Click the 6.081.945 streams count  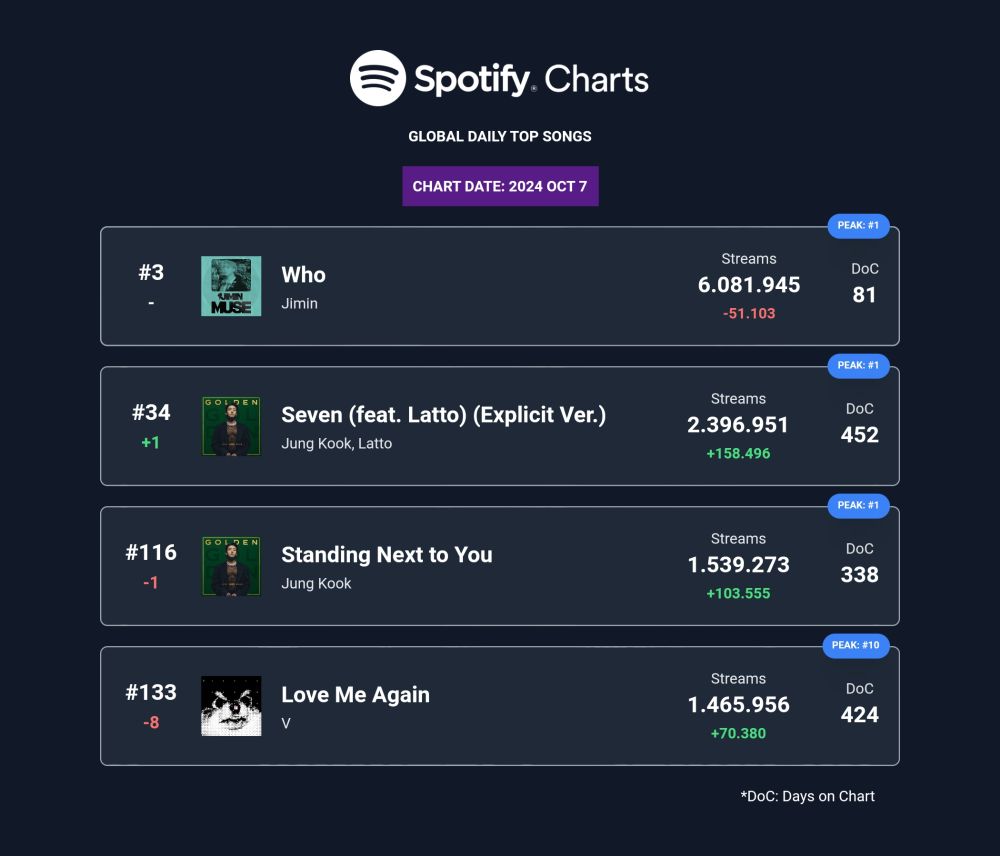point(749,285)
